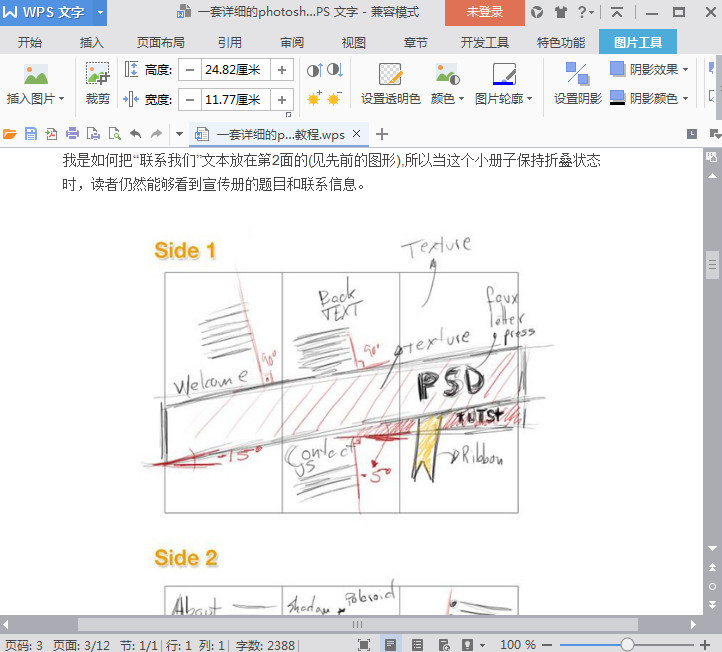Open the WPS 文字 application menu arrow

100,12
